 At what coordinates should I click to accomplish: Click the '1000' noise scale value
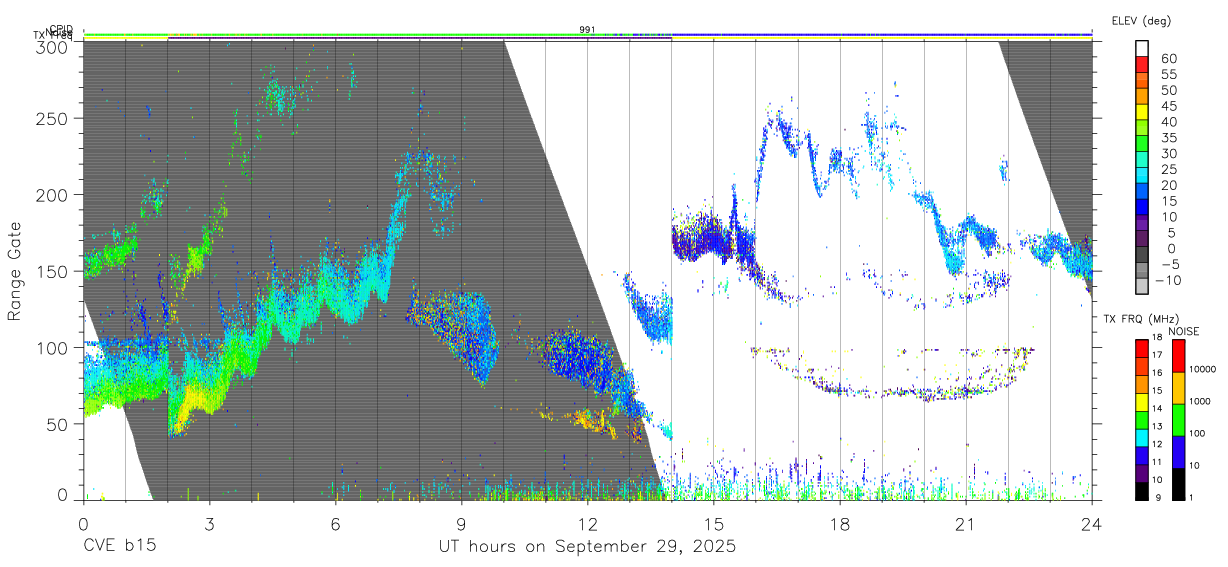[1200, 403]
